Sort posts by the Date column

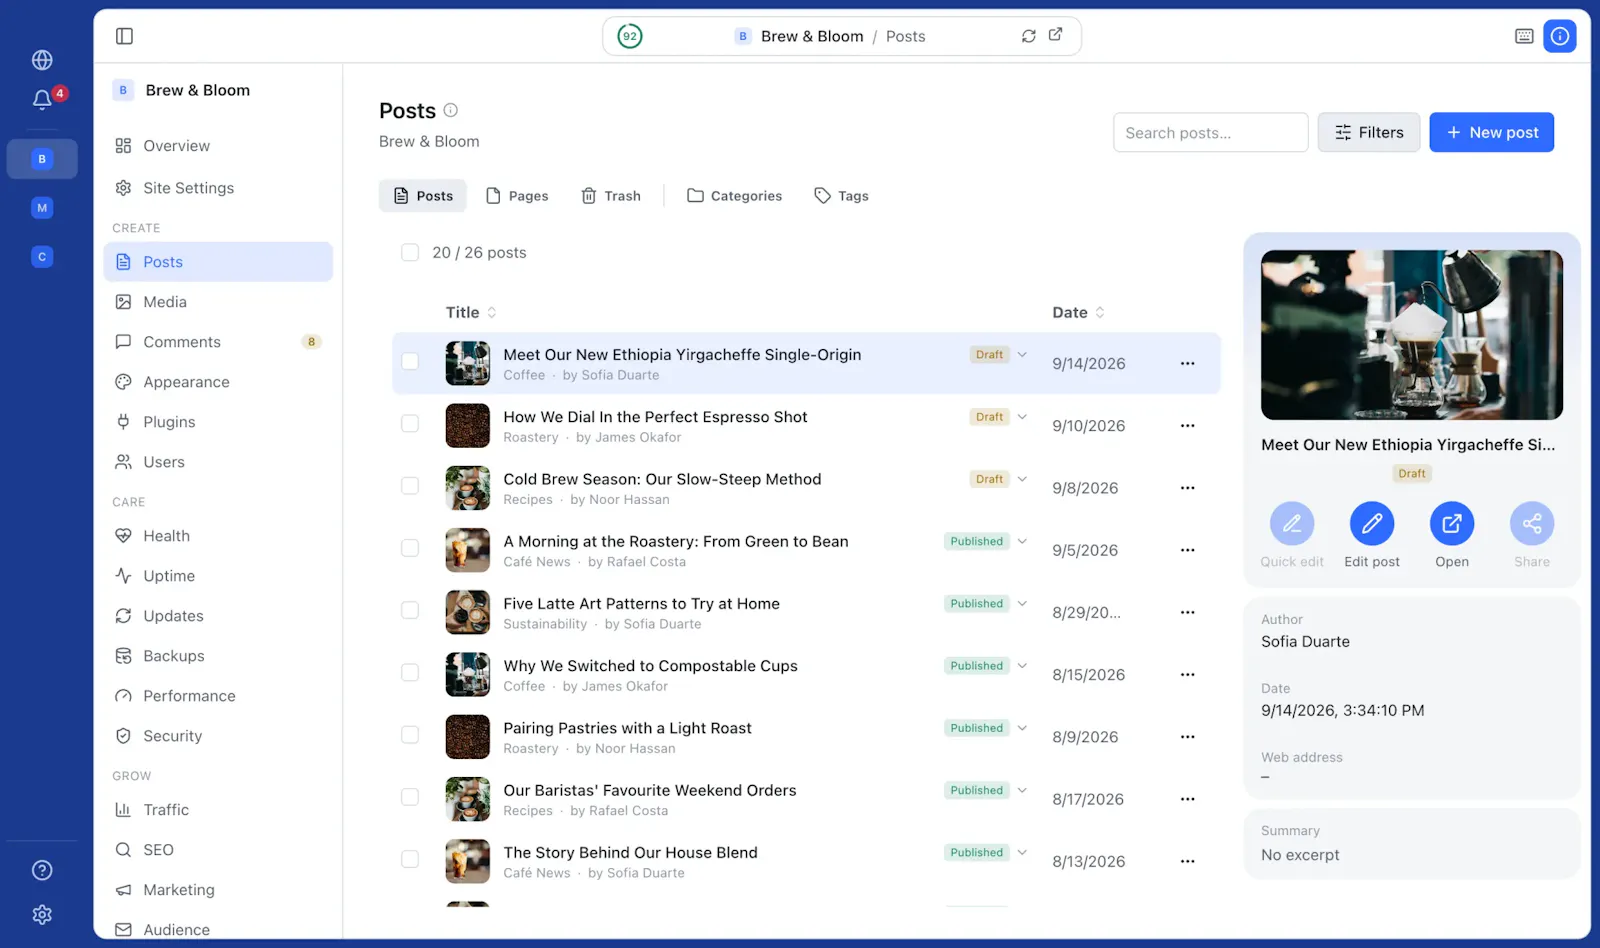1078,312
